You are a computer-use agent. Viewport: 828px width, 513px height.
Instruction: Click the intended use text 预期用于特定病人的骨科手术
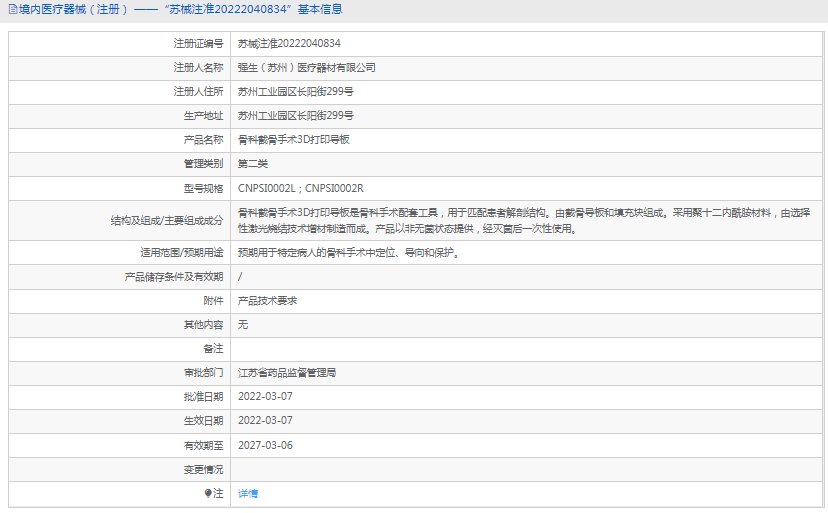[x=349, y=253]
